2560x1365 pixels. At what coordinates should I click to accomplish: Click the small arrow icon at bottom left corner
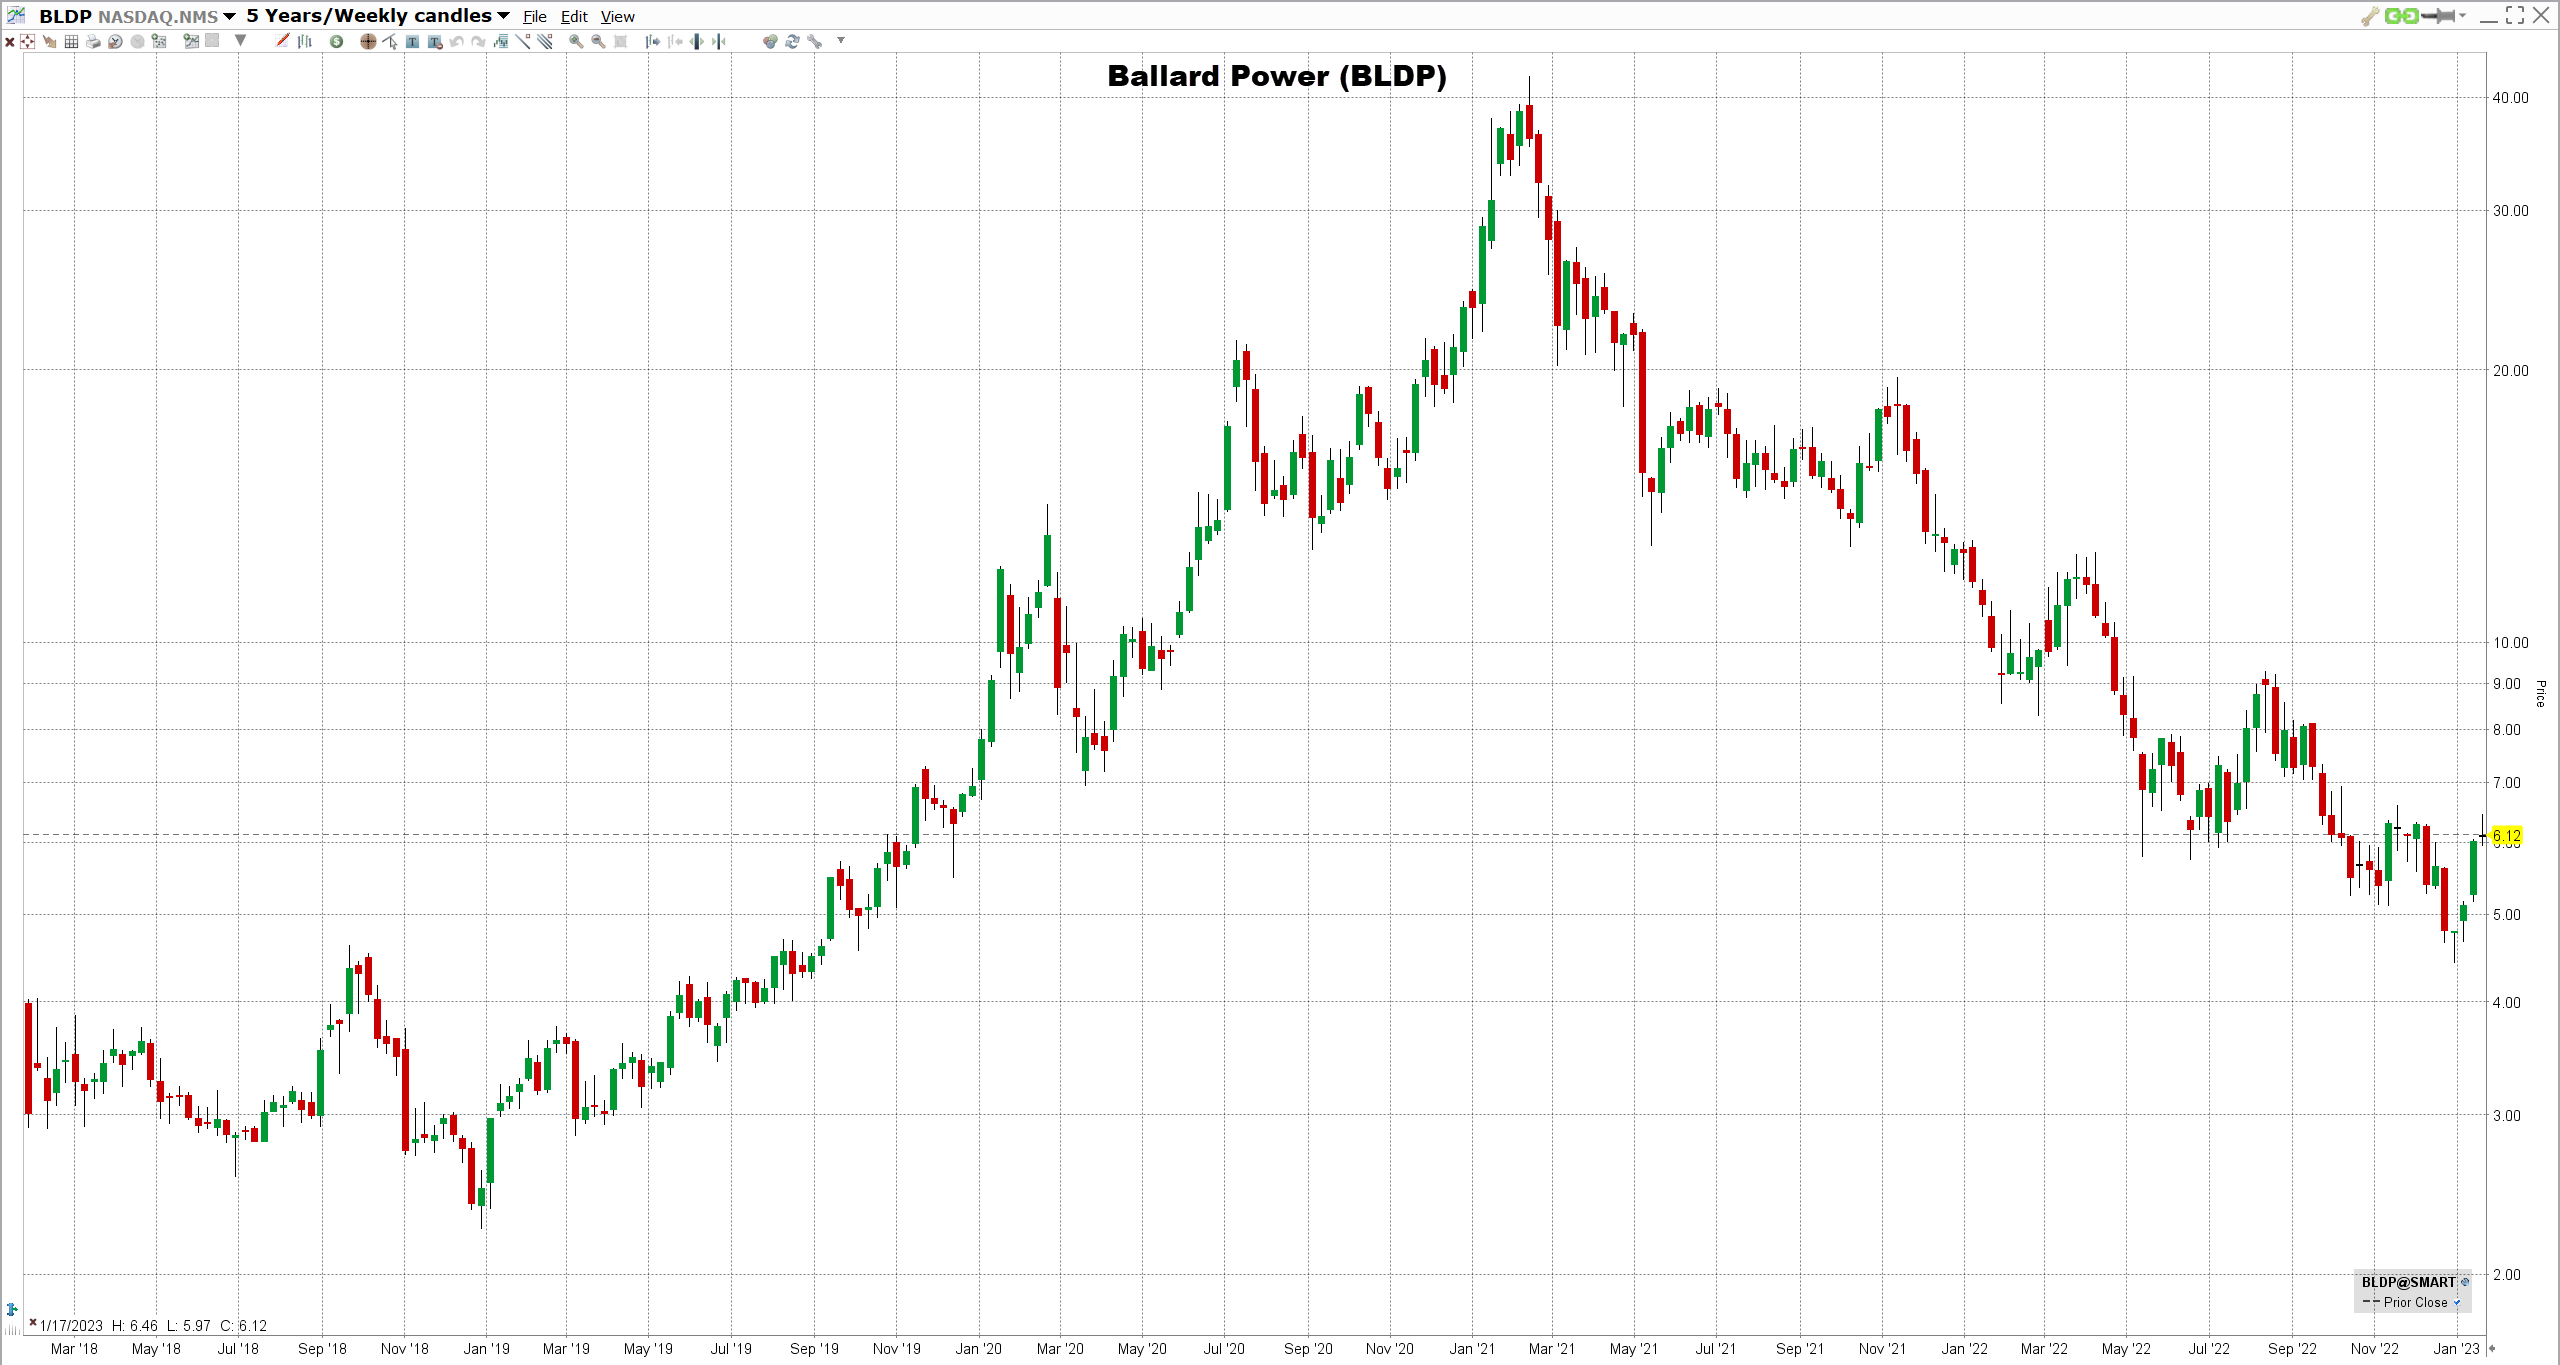12,1310
